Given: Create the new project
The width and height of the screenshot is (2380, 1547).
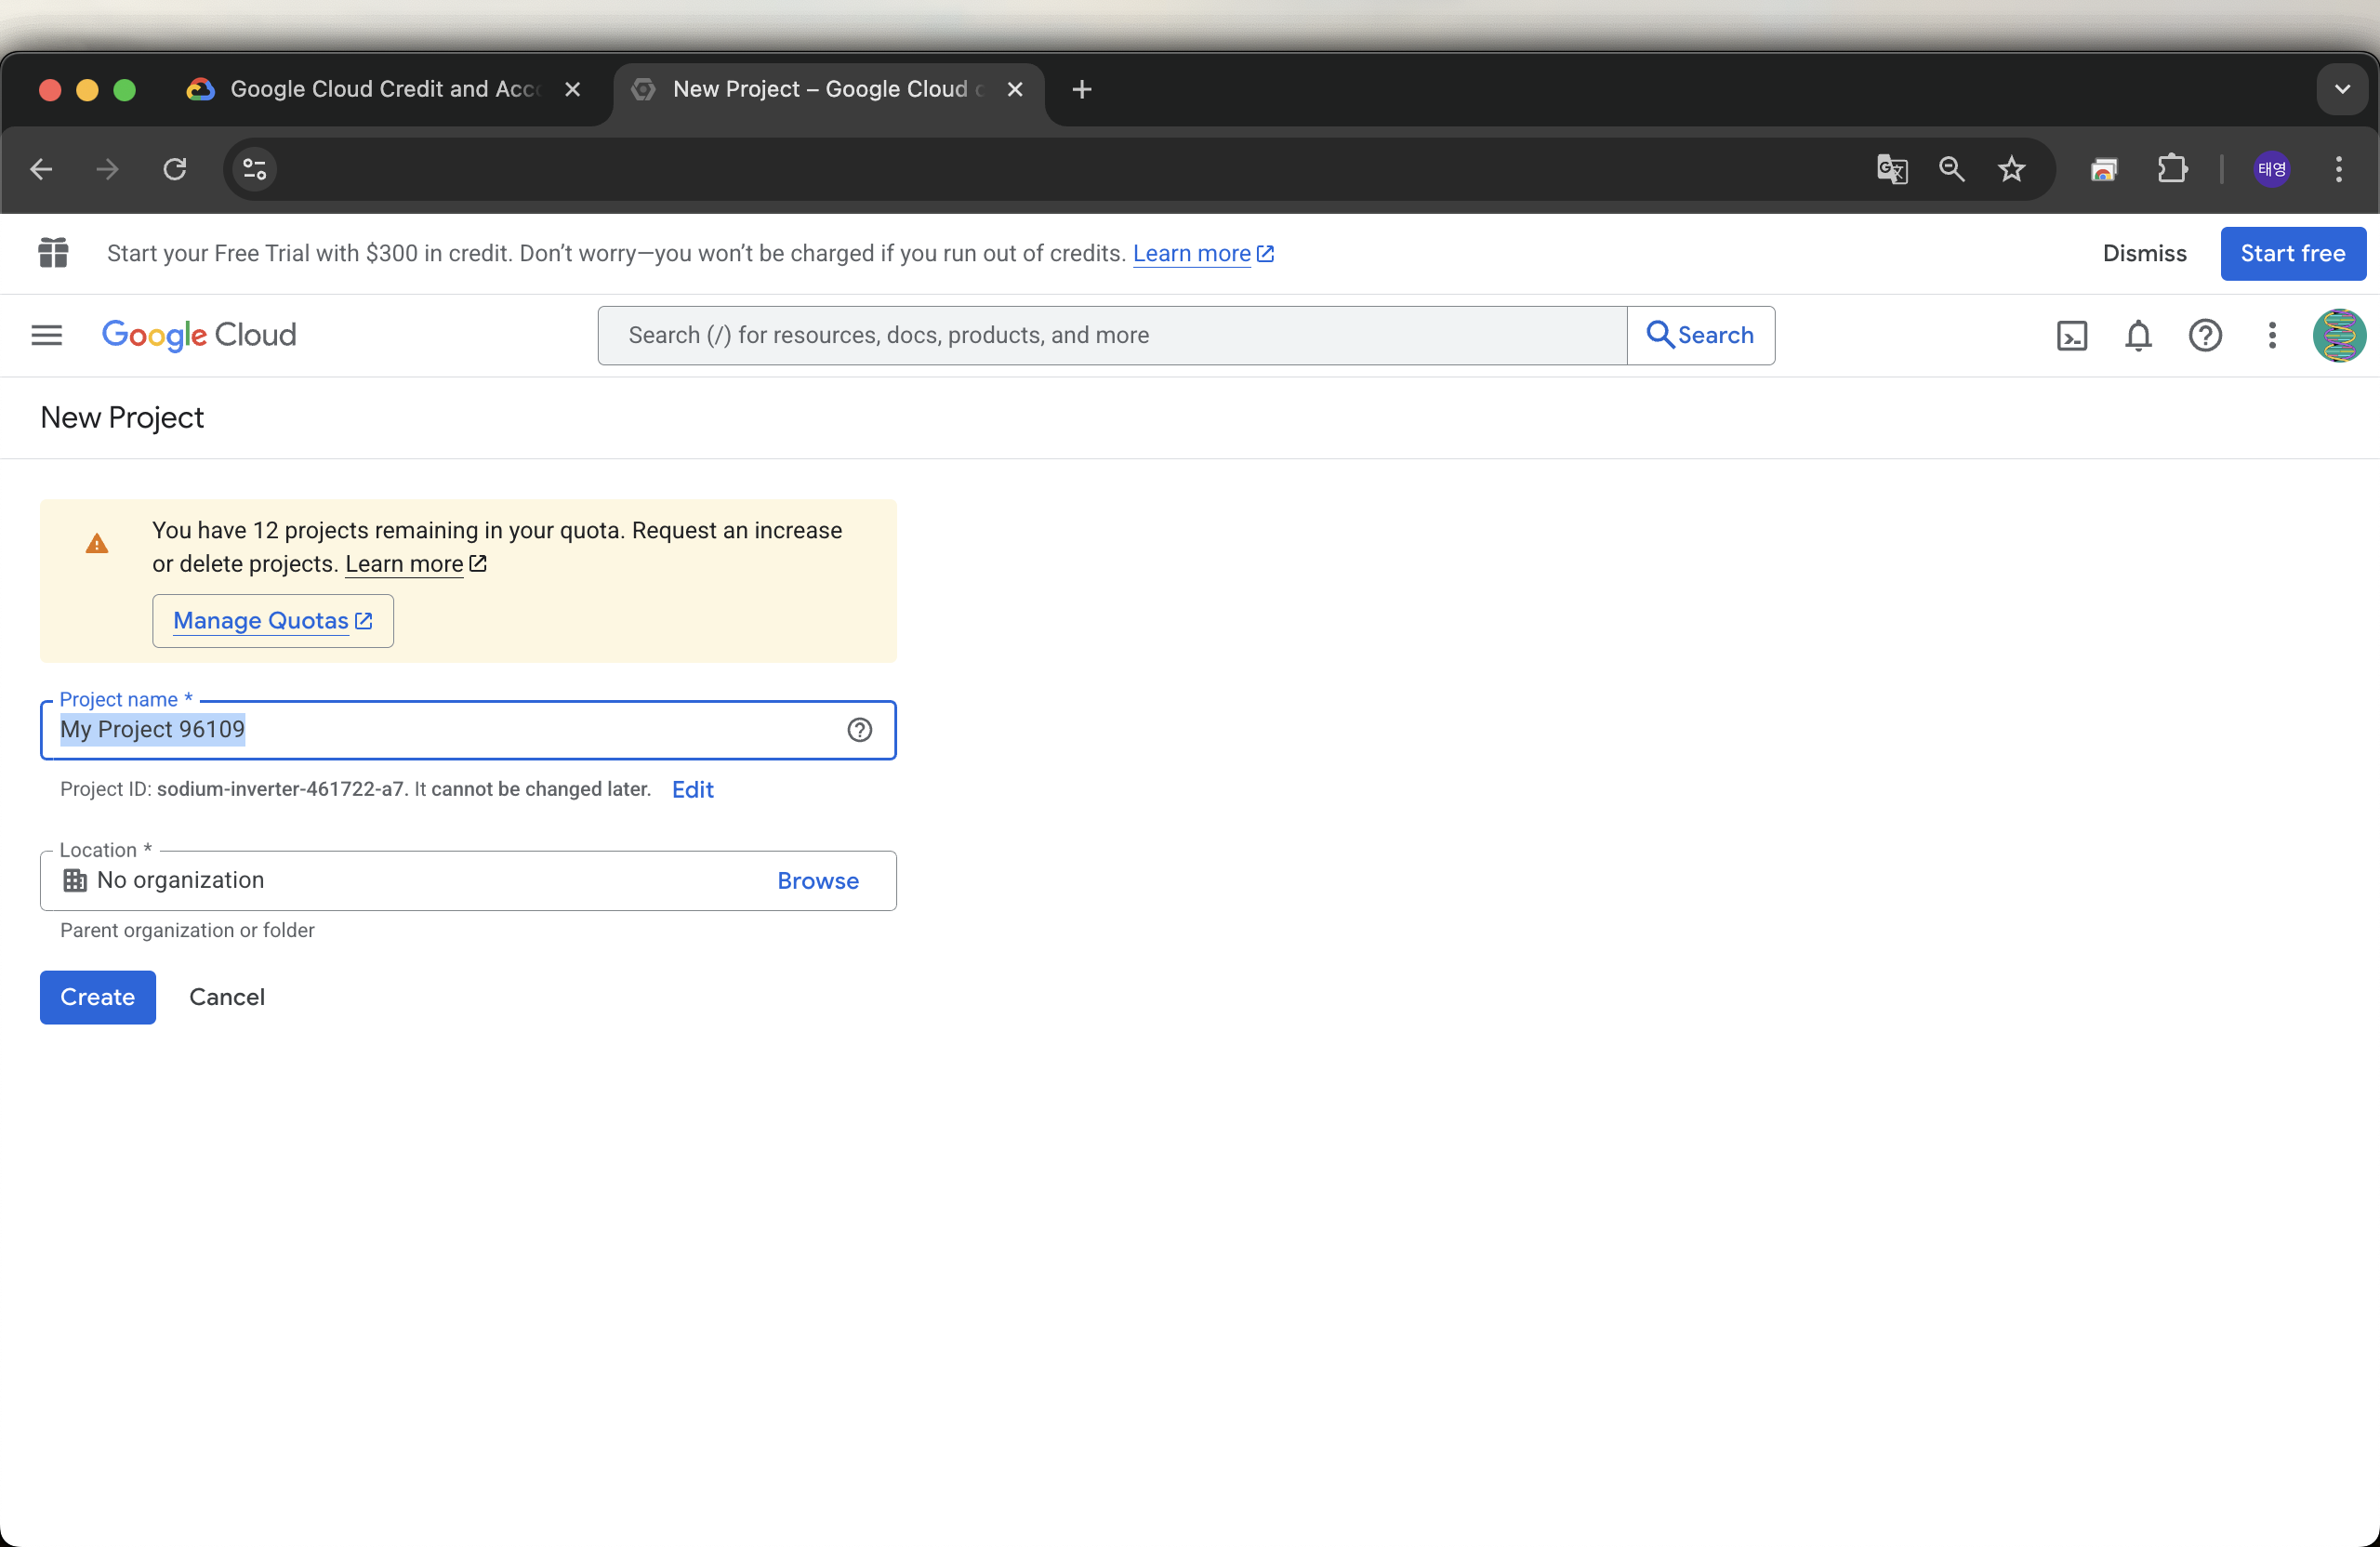Looking at the screenshot, I should coord(97,997).
